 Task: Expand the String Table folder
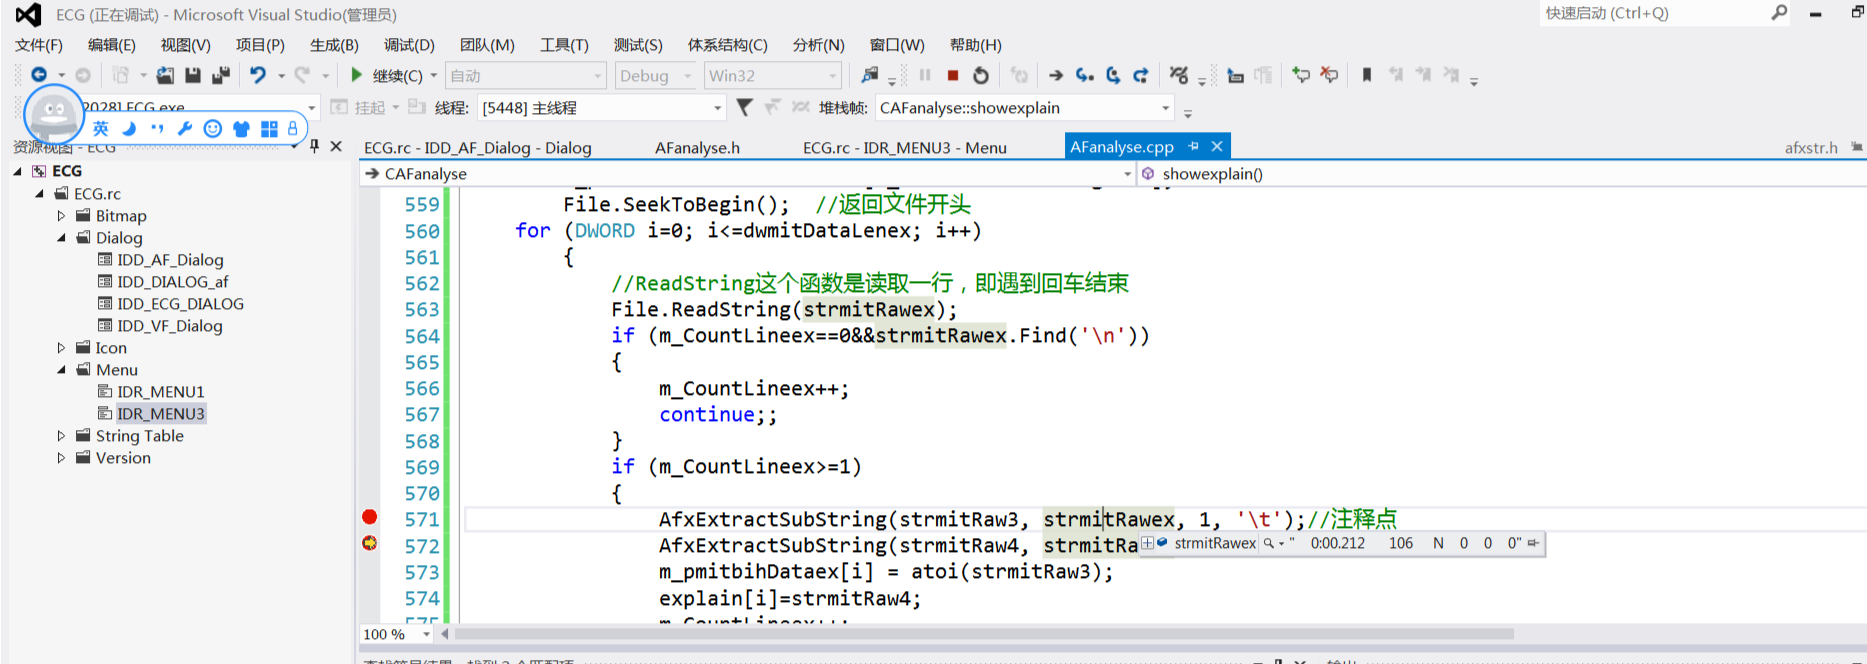pos(61,436)
